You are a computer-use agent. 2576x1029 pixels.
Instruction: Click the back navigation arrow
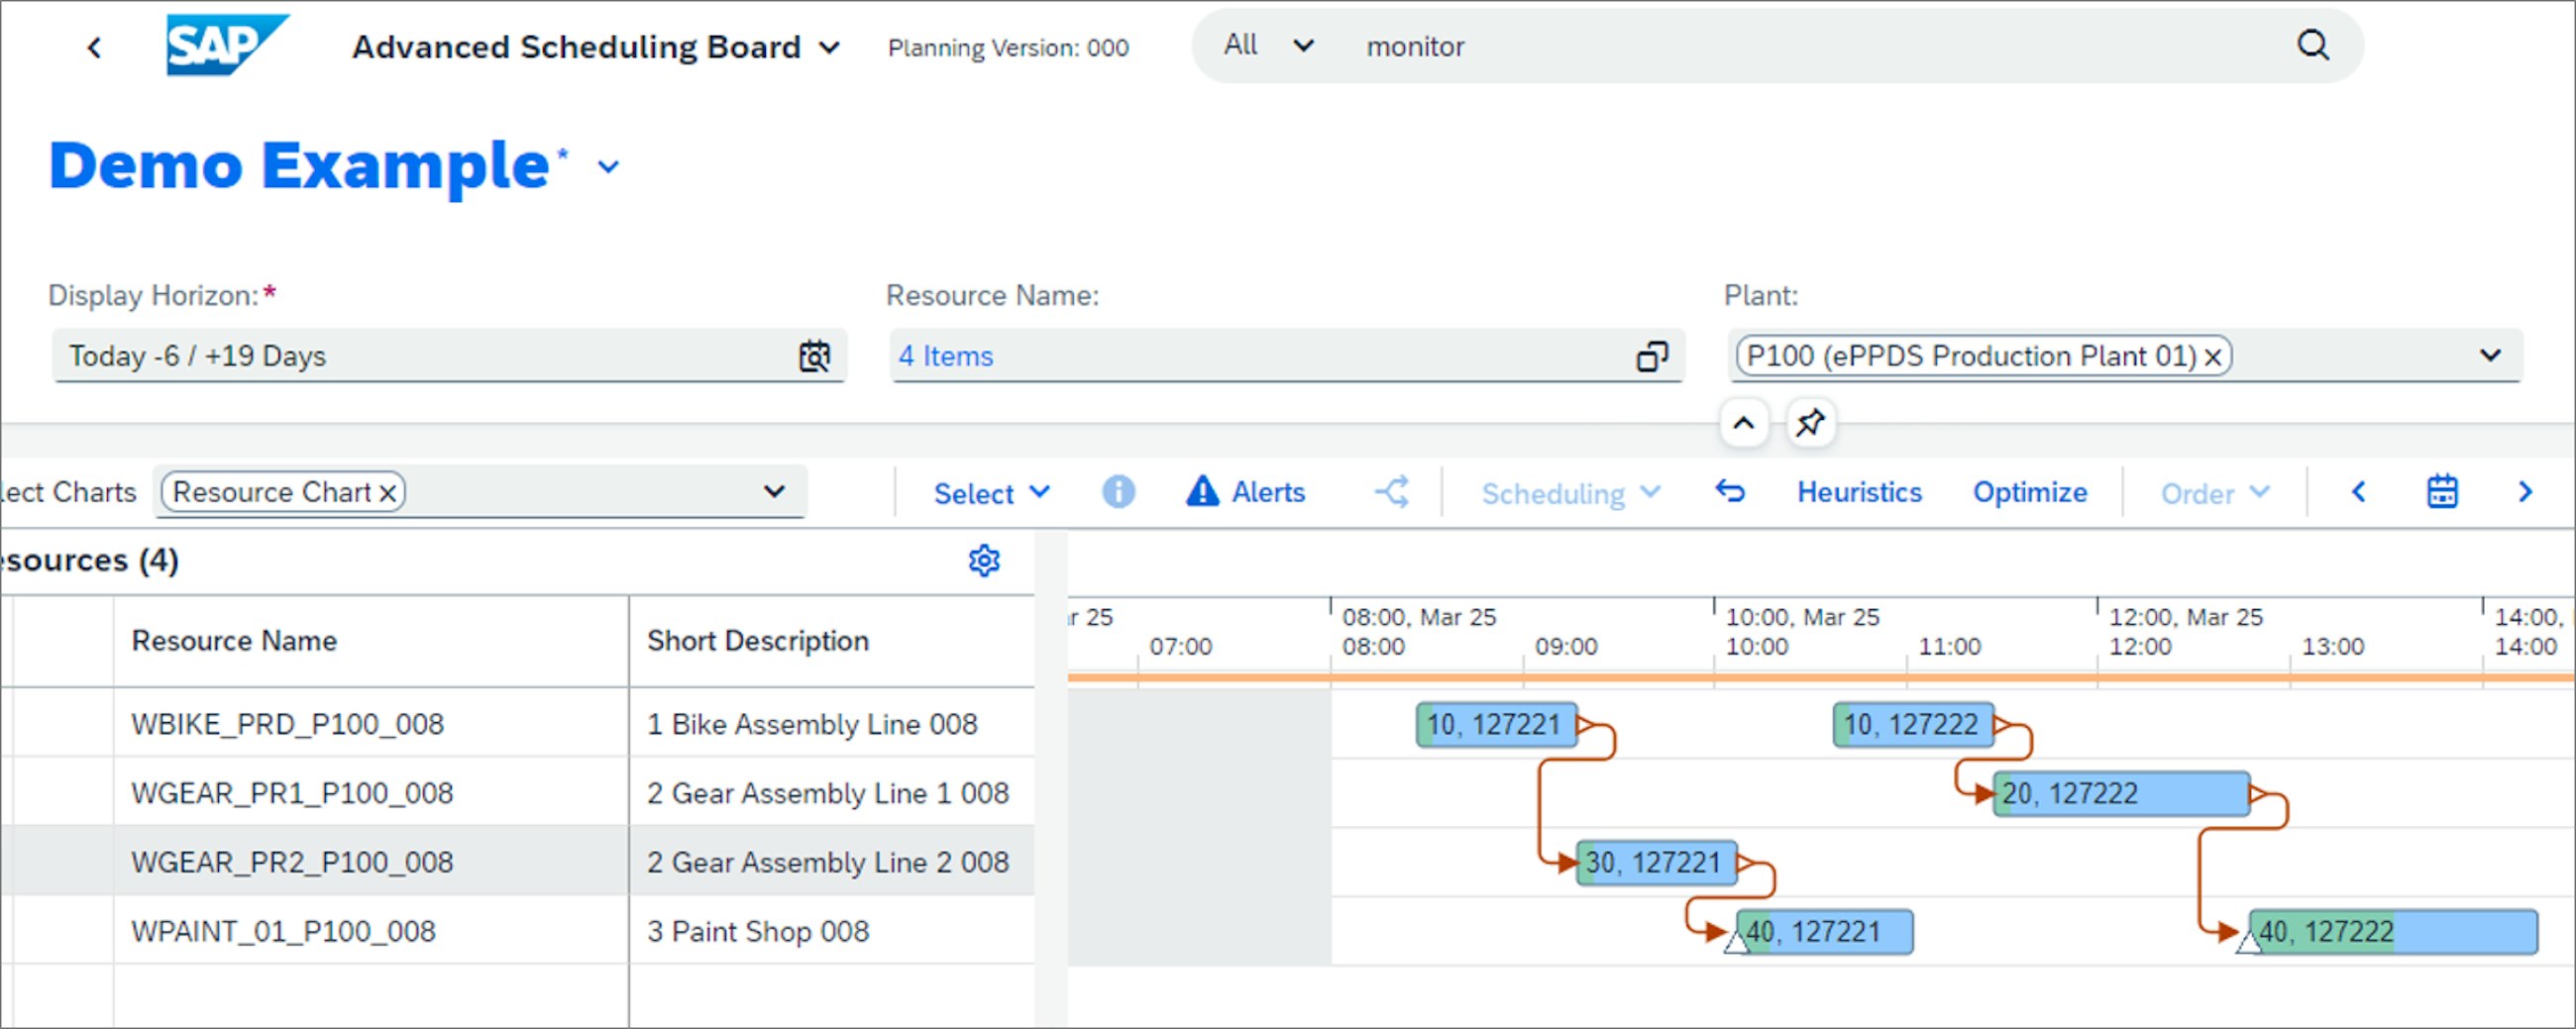[94, 47]
